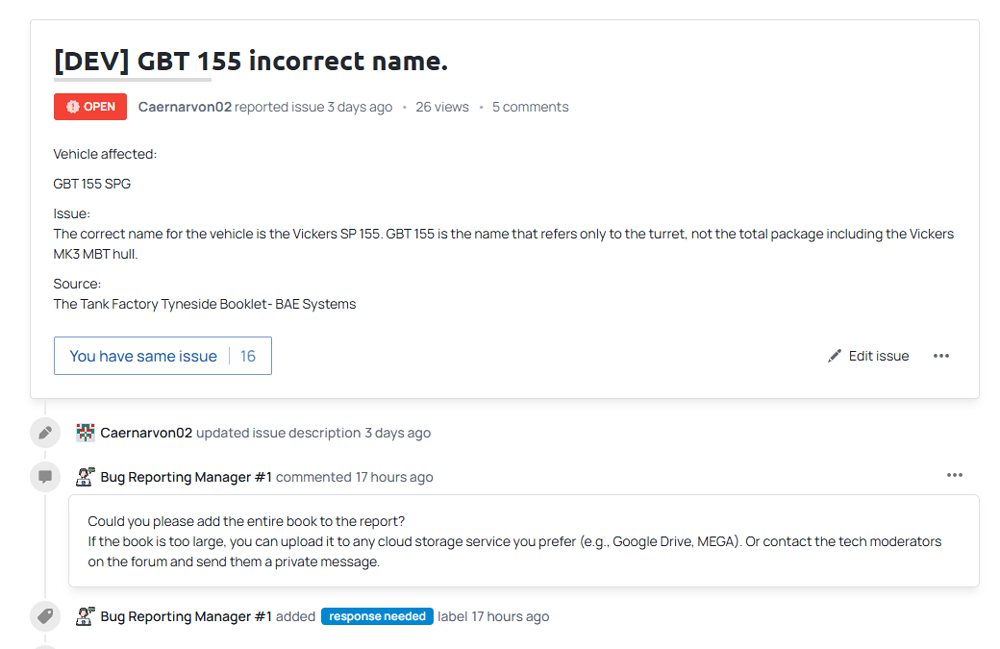Screen dimensions: 1000x649
Task: Click the Edit issue text link
Action: pyautogui.click(x=878, y=356)
